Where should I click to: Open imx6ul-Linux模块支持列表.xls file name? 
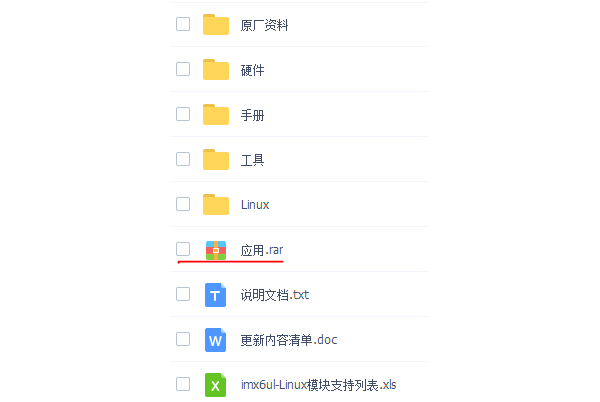point(320,385)
